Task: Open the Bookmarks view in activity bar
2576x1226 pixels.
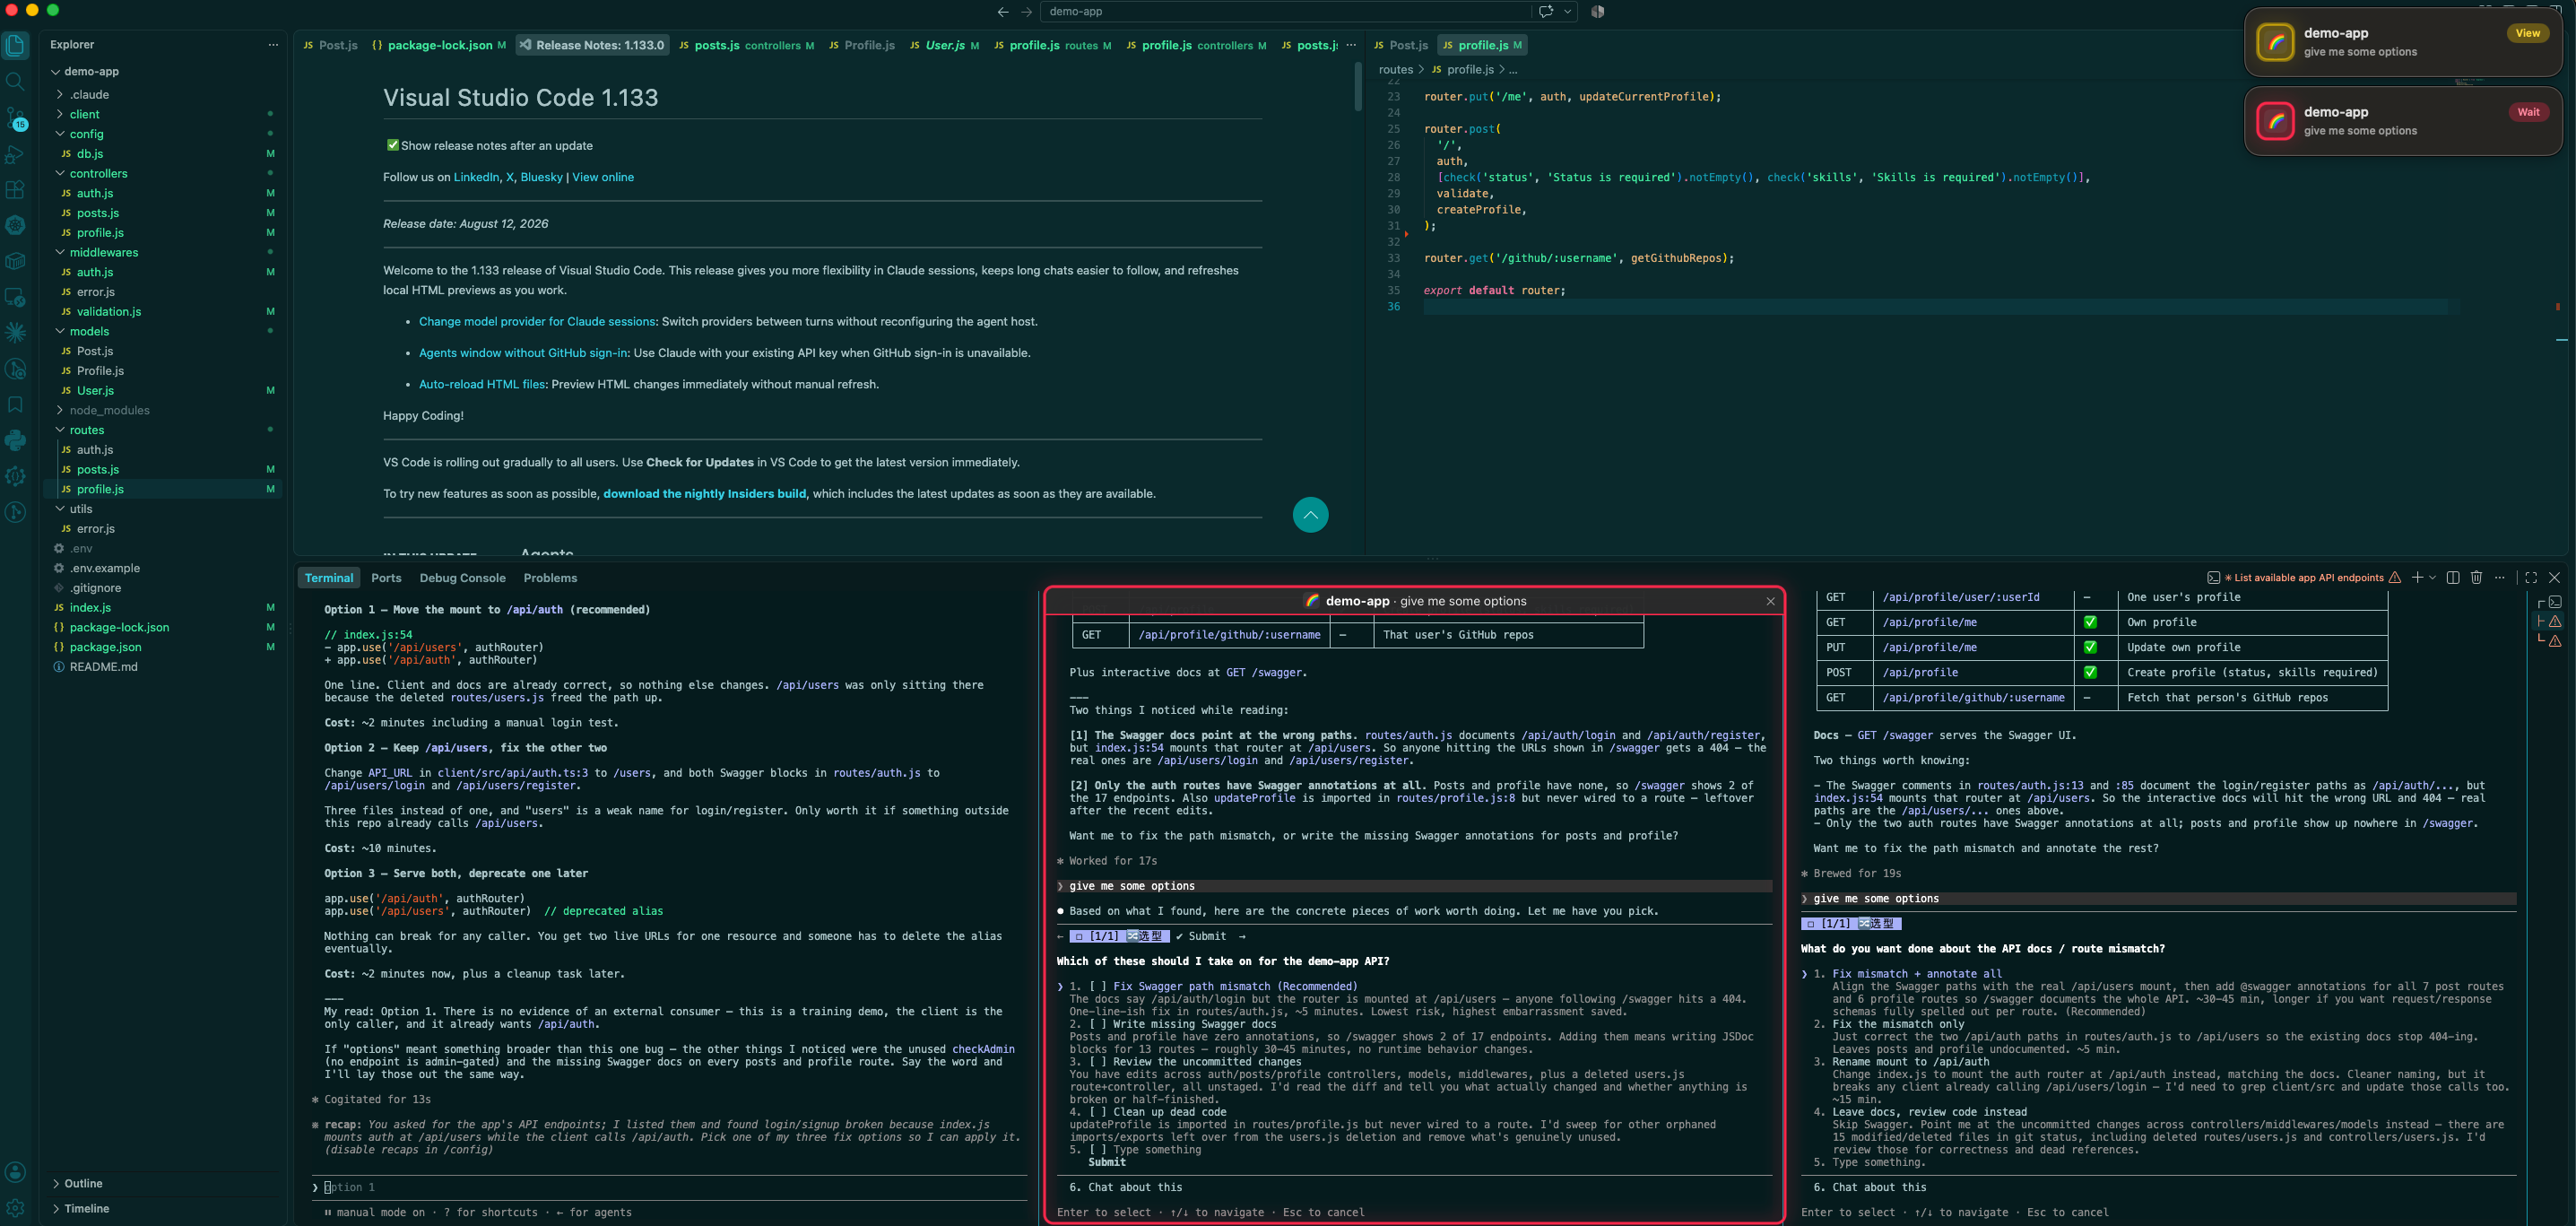Action: point(15,404)
